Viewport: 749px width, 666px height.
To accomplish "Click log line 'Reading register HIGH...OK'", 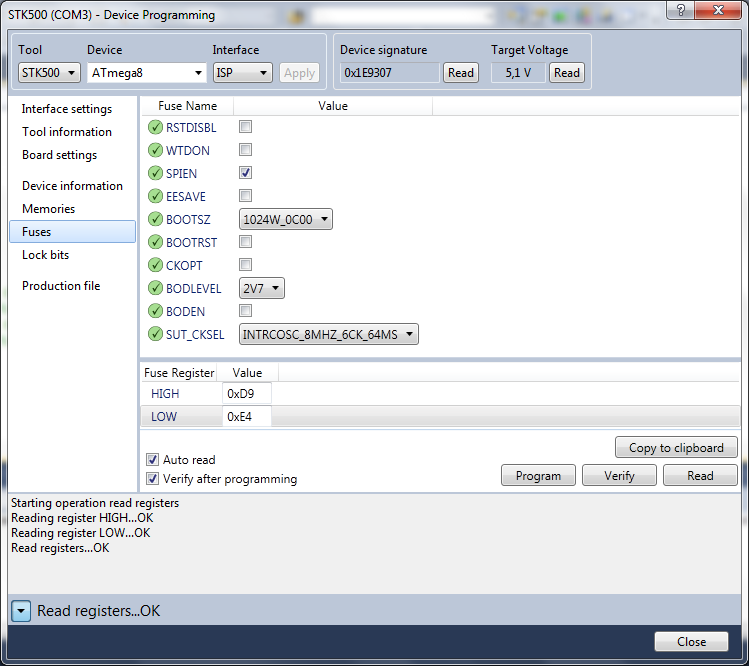I will point(82,518).
